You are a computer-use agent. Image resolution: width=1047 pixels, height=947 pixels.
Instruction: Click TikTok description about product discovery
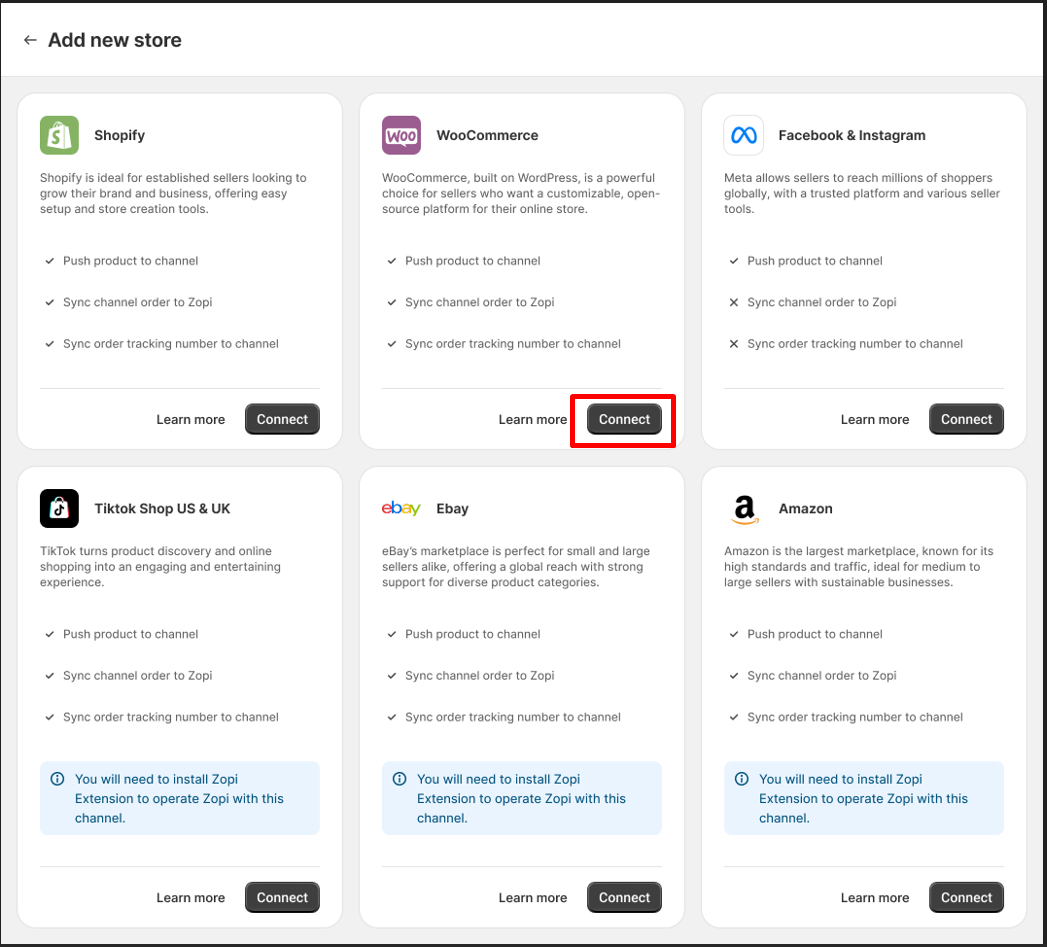(160, 567)
